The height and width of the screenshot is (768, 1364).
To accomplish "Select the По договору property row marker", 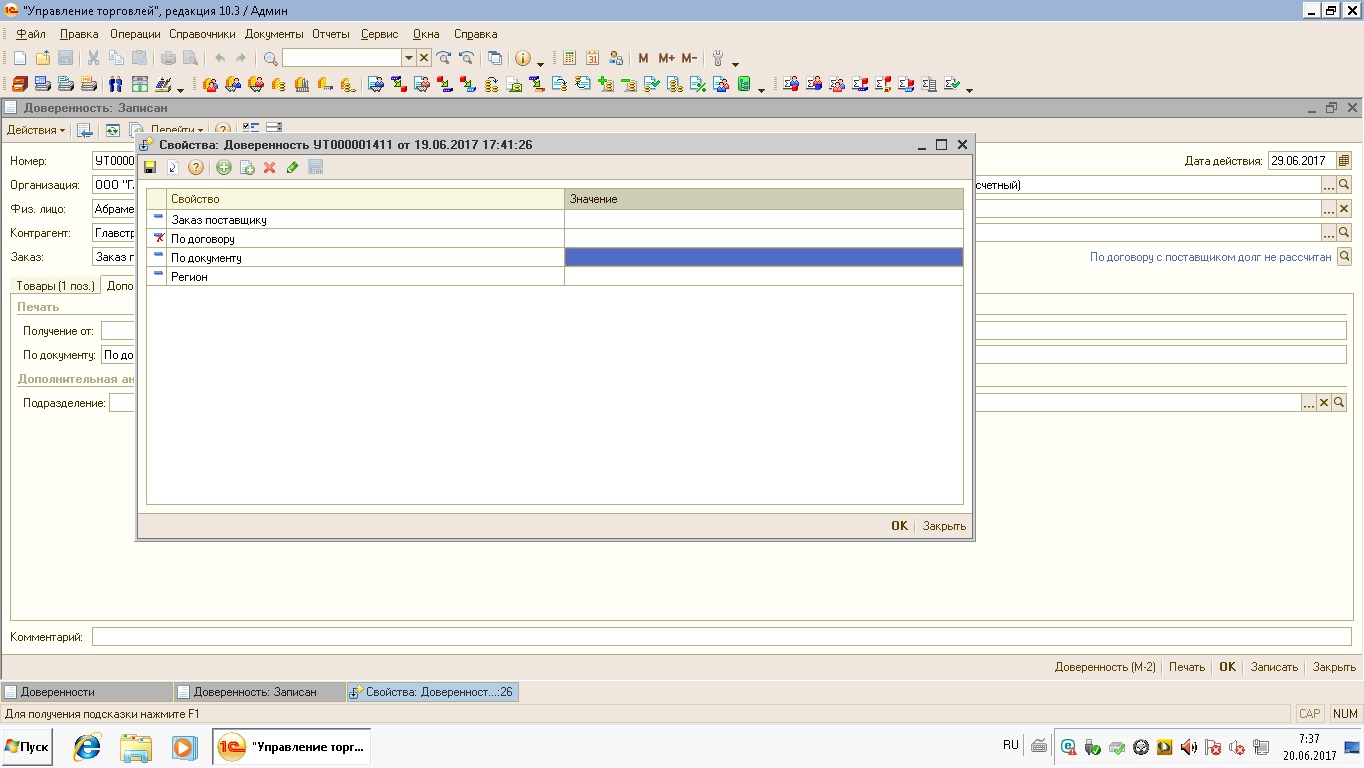I will point(158,239).
